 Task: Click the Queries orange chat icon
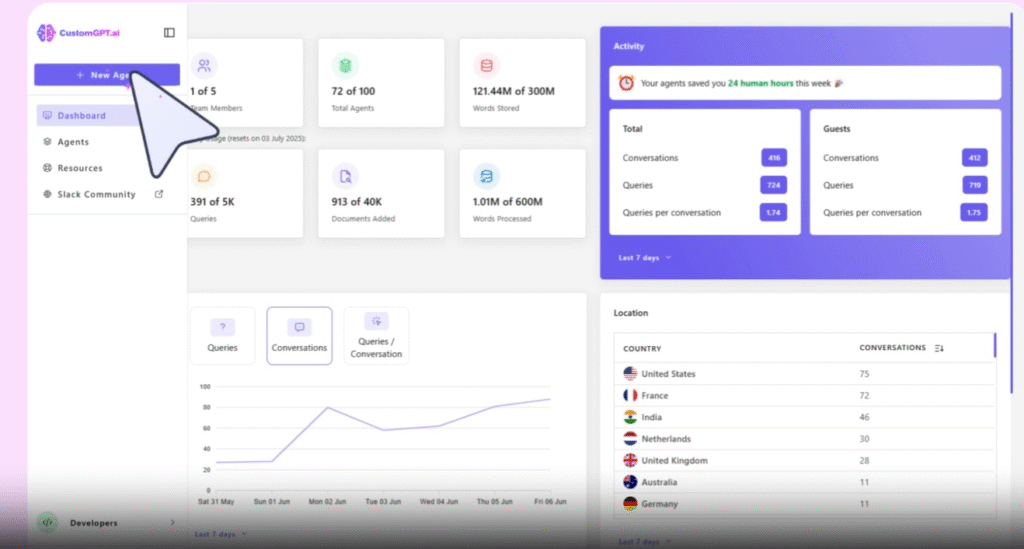click(x=204, y=176)
